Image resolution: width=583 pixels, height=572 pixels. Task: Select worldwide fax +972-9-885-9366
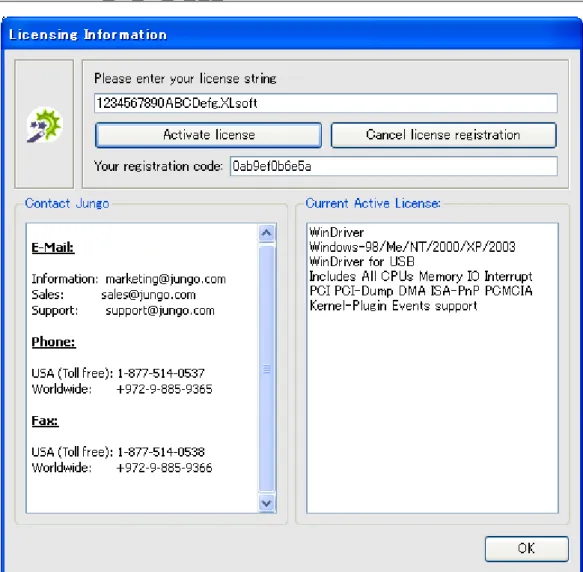164,467
